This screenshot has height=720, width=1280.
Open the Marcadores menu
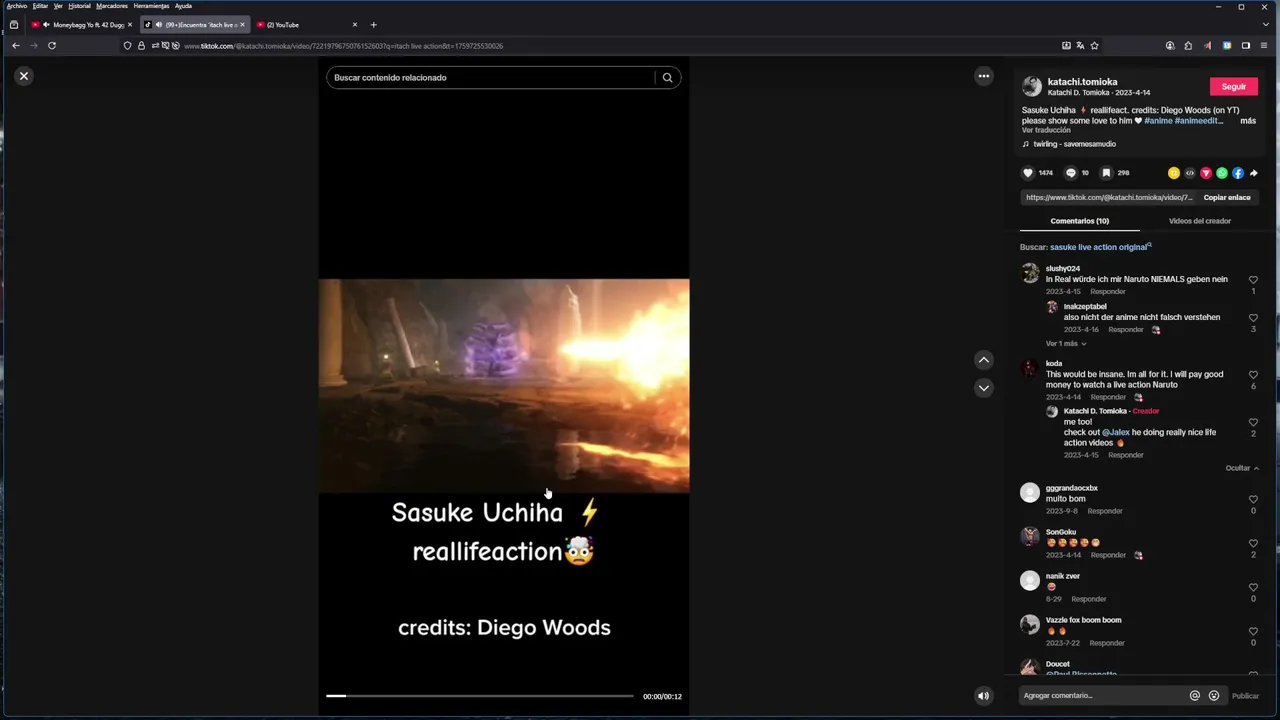click(112, 6)
